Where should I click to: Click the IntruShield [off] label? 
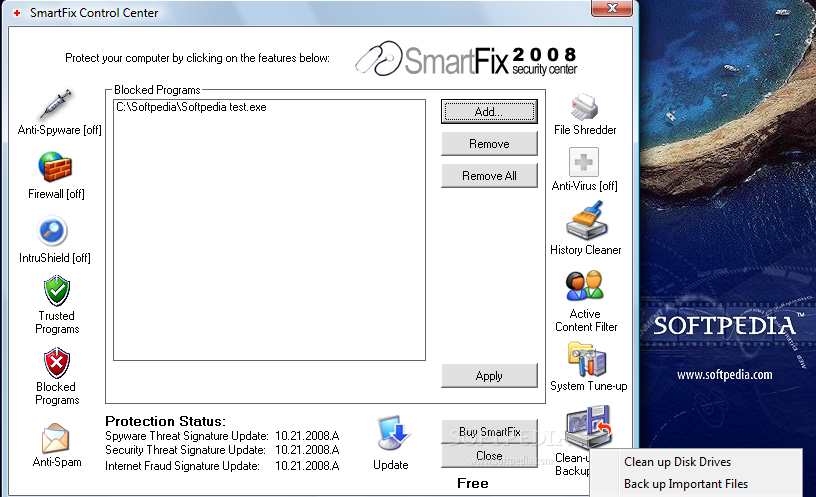click(x=55, y=258)
